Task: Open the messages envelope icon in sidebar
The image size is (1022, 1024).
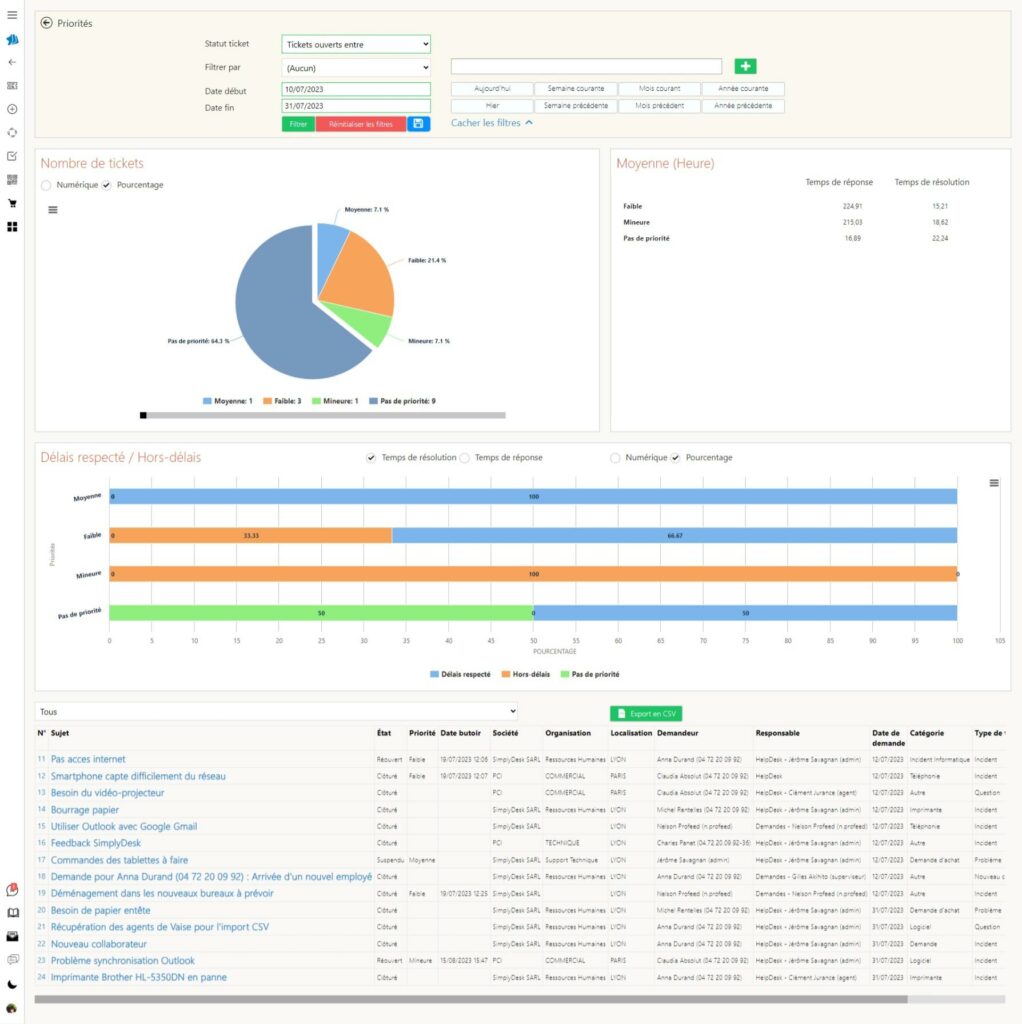Action: tap(12, 936)
